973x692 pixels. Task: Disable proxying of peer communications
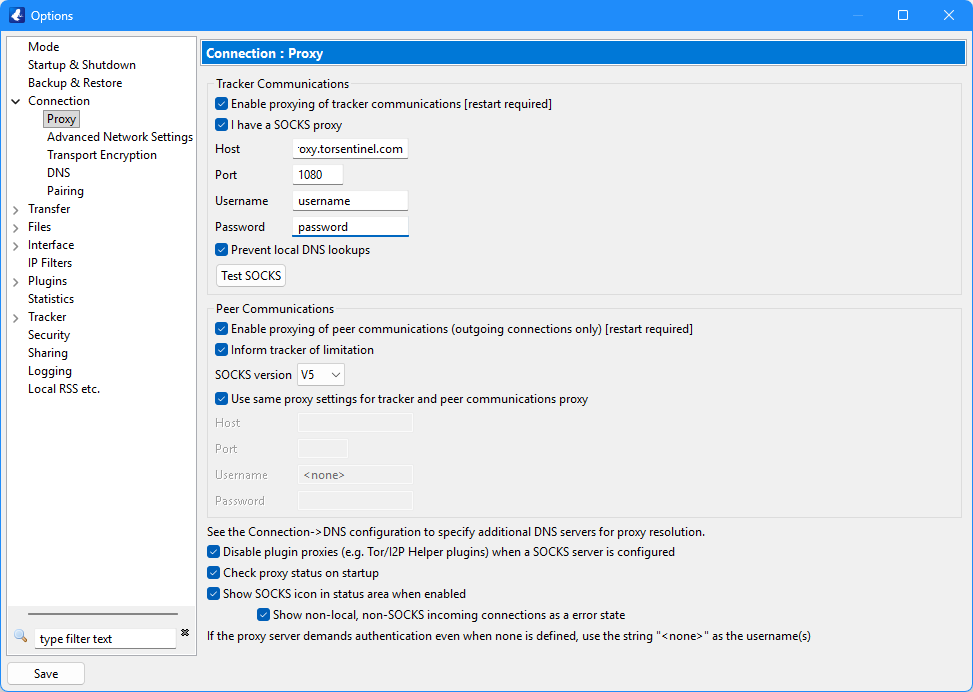[x=221, y=328]
